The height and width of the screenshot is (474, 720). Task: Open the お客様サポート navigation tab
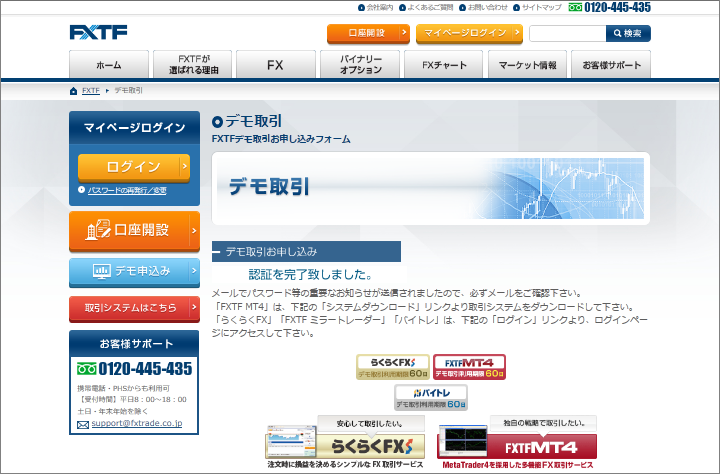(611, 64)
